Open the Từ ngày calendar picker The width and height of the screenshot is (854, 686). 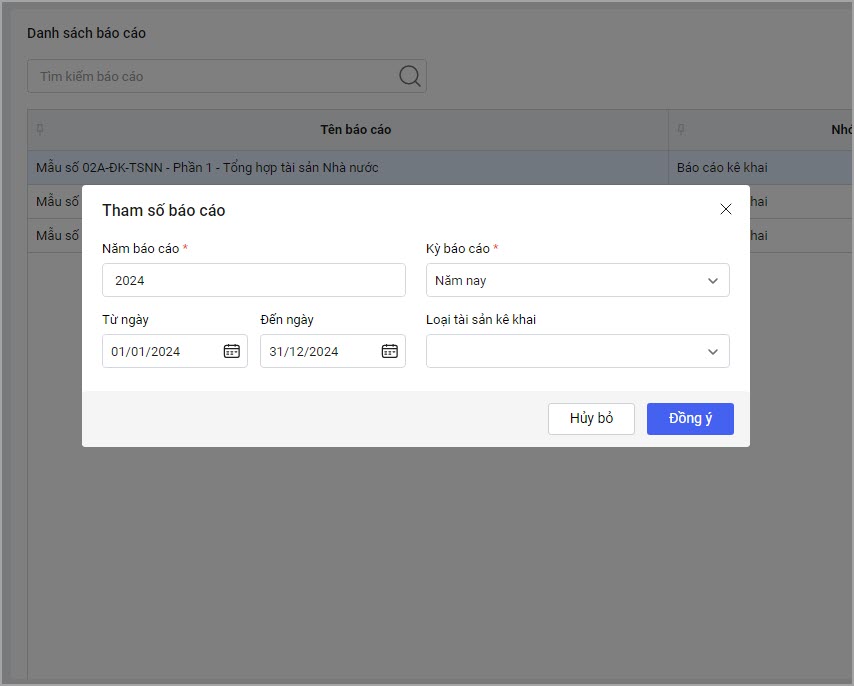pos(231,351)
